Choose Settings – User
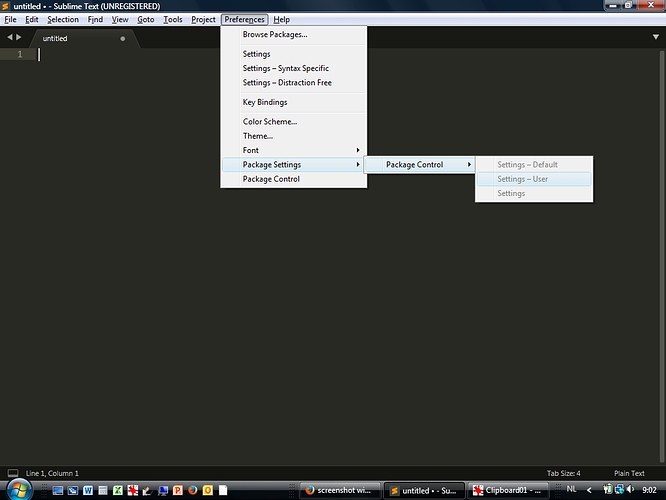Screen dimensions: 666x500 [534, 179]
